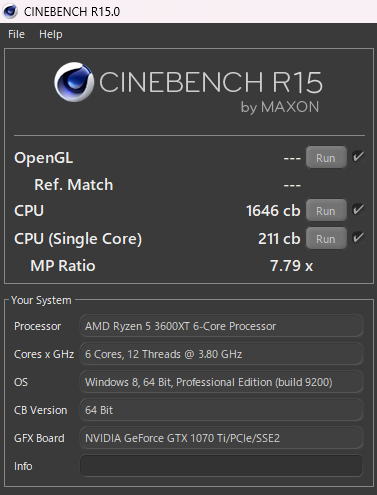The height and width of the screenshot is (495, 377).
Task: Open the File menu
Action: (16, 34)
